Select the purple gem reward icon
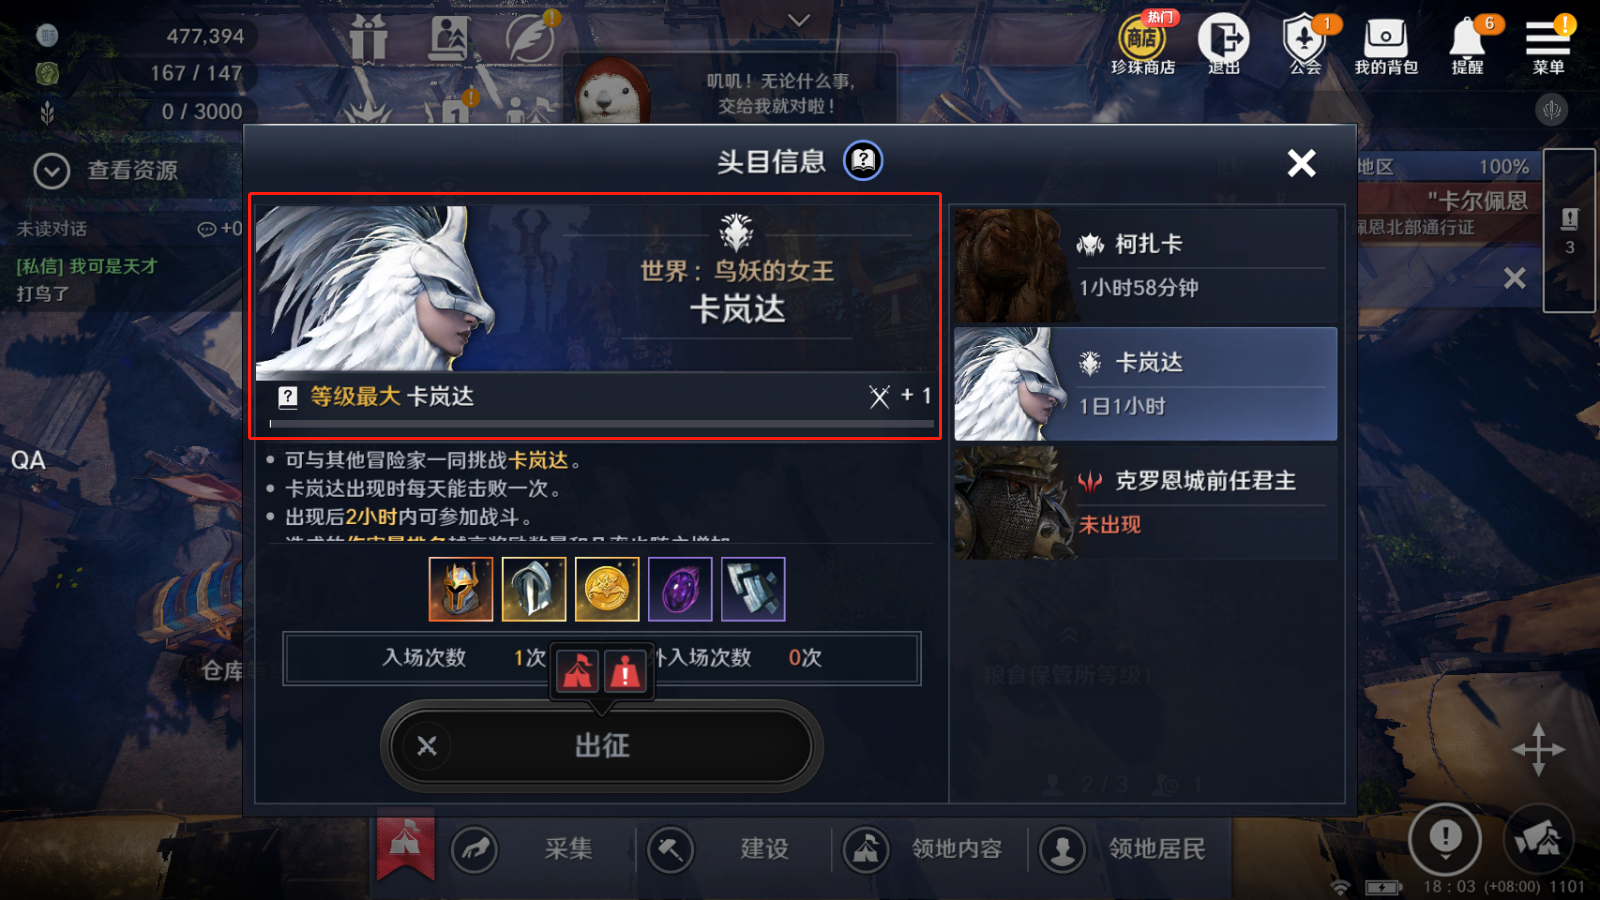1600x900 pixels. point(680,590)
